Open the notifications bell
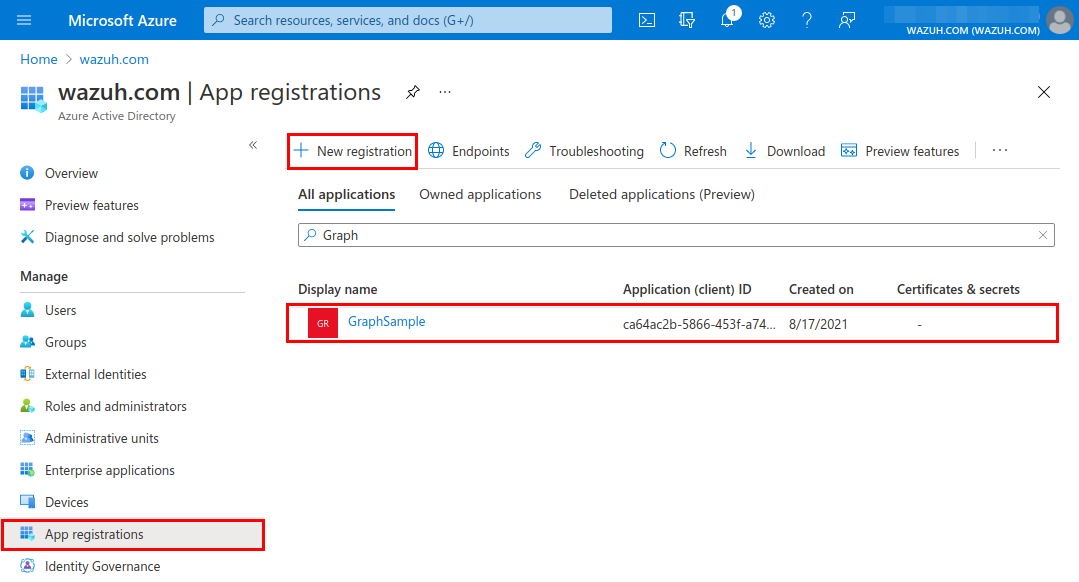 click(x=727, y=19)
